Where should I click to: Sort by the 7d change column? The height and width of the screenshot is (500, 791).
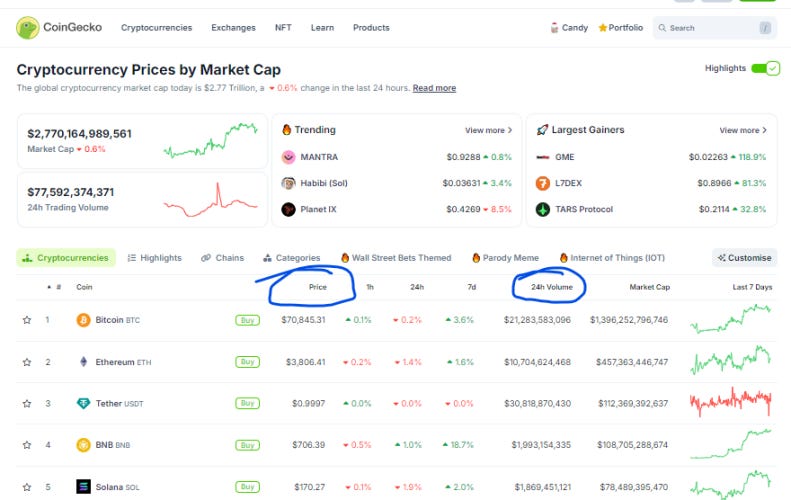(x=472, y=287)
